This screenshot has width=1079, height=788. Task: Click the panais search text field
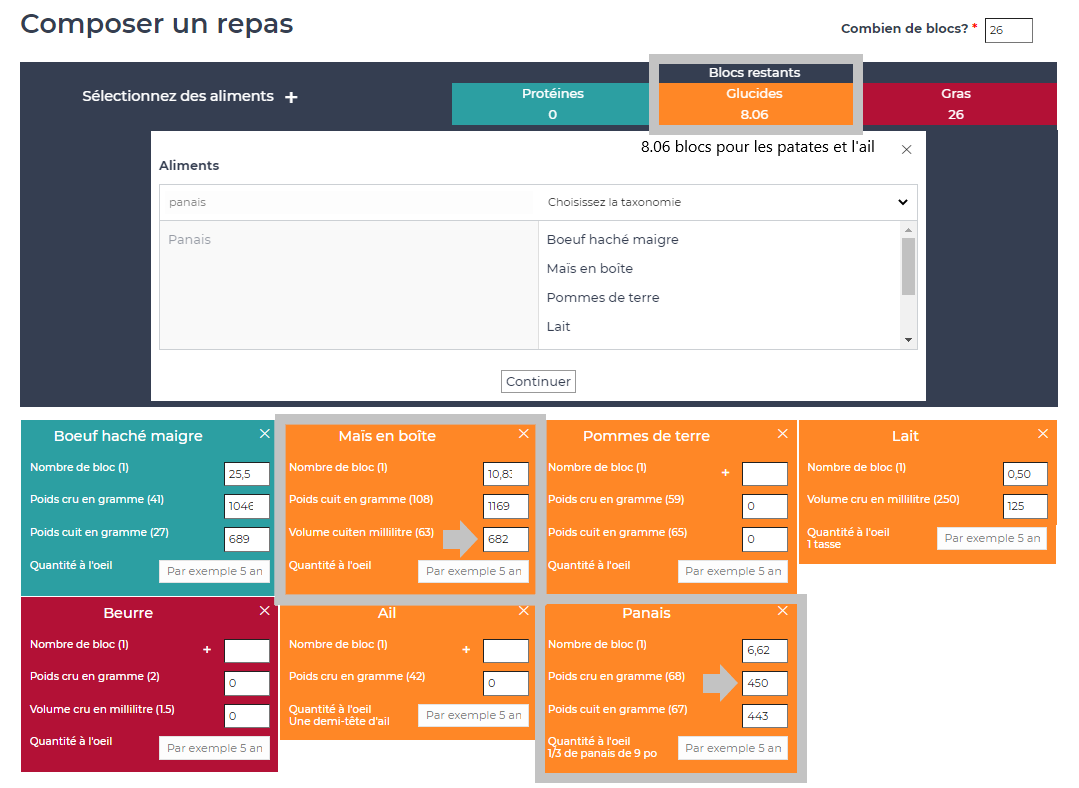(x=348, y=202)
